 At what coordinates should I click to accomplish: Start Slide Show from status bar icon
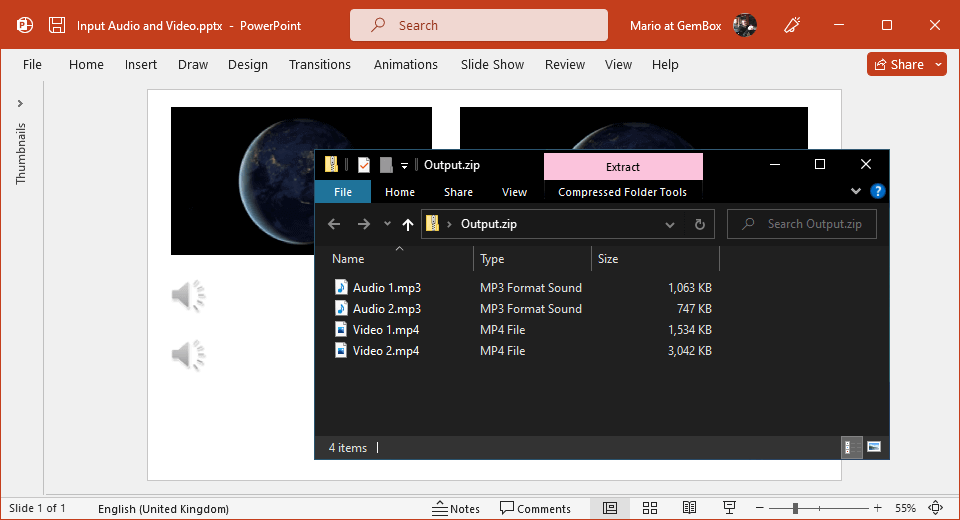[729, 508]
